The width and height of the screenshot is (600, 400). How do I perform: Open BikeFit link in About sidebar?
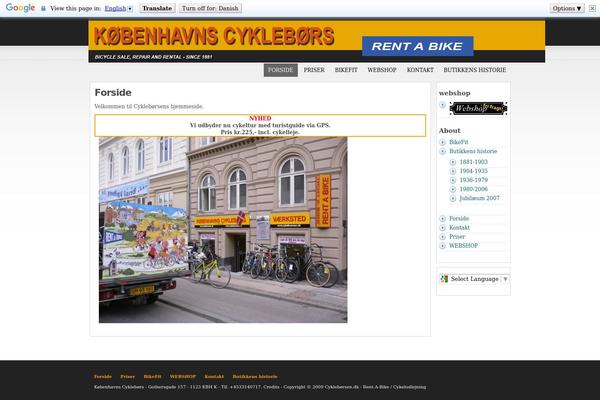point(458,142)
